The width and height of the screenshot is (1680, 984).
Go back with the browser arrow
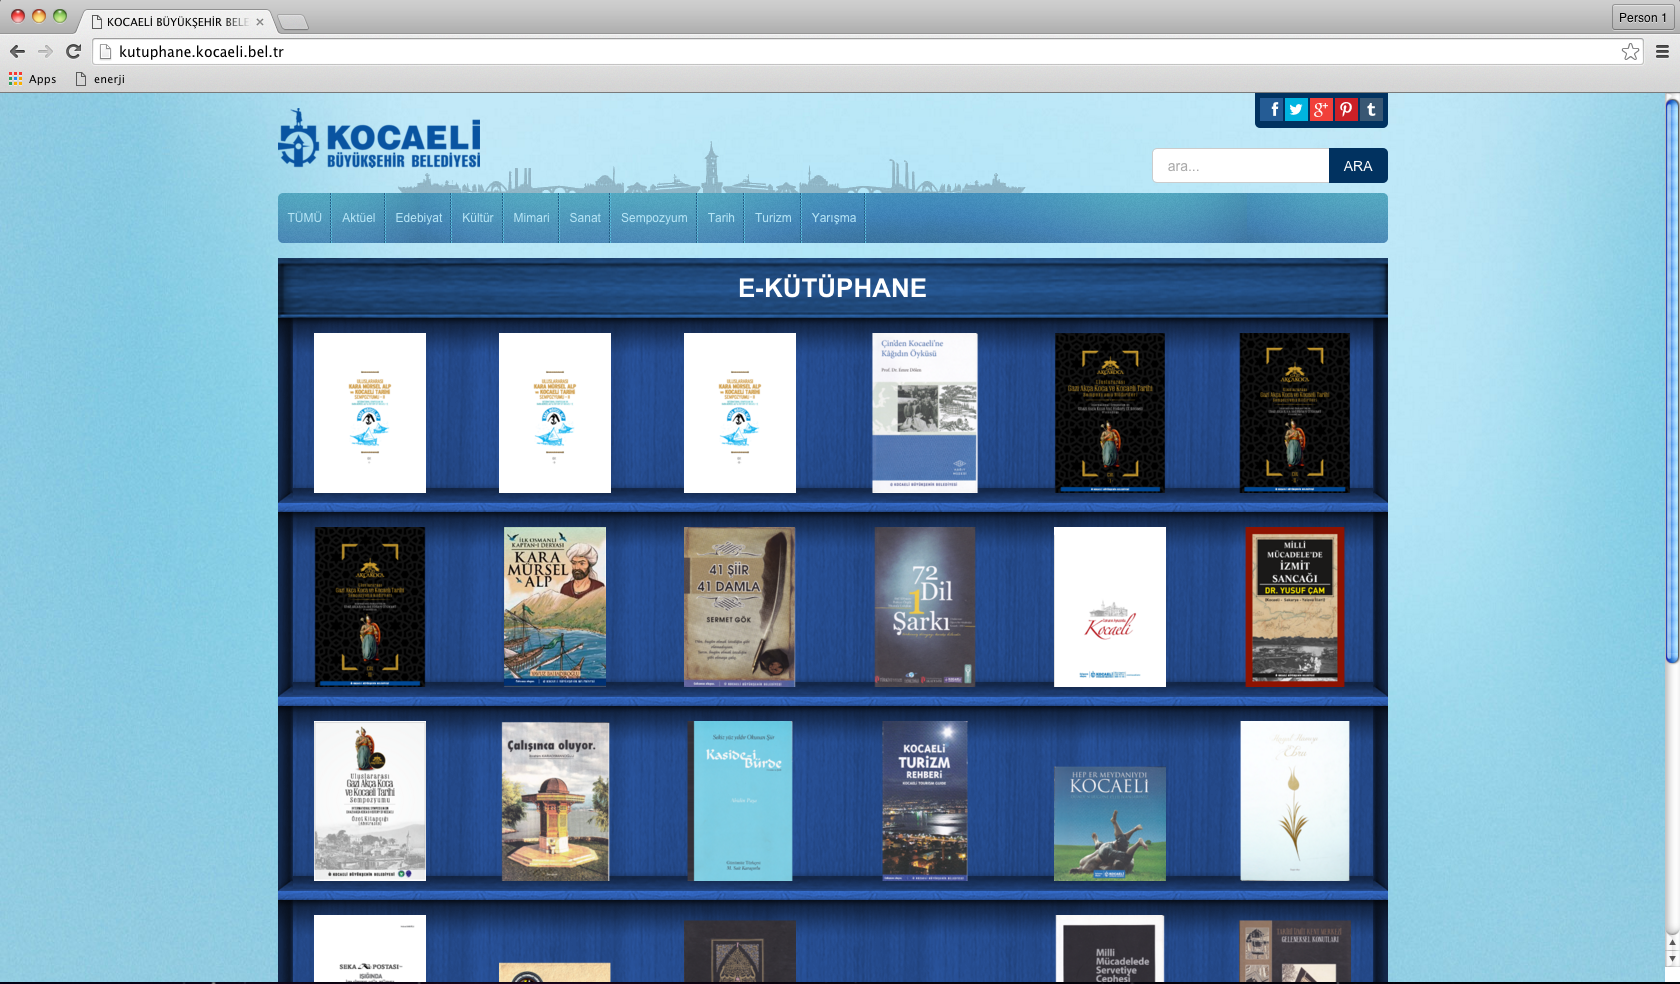click(17, 52)
